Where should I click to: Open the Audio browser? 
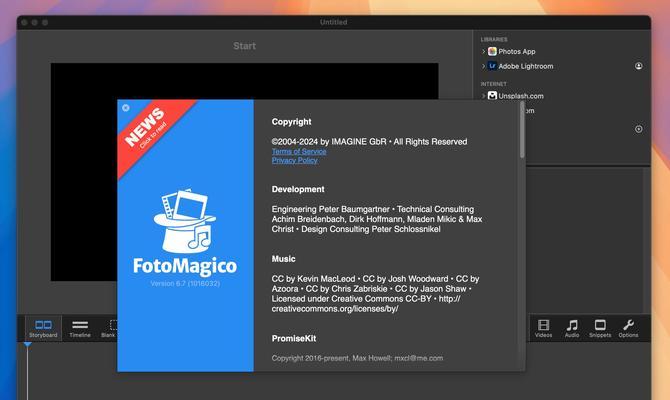(x=572, y=329)
